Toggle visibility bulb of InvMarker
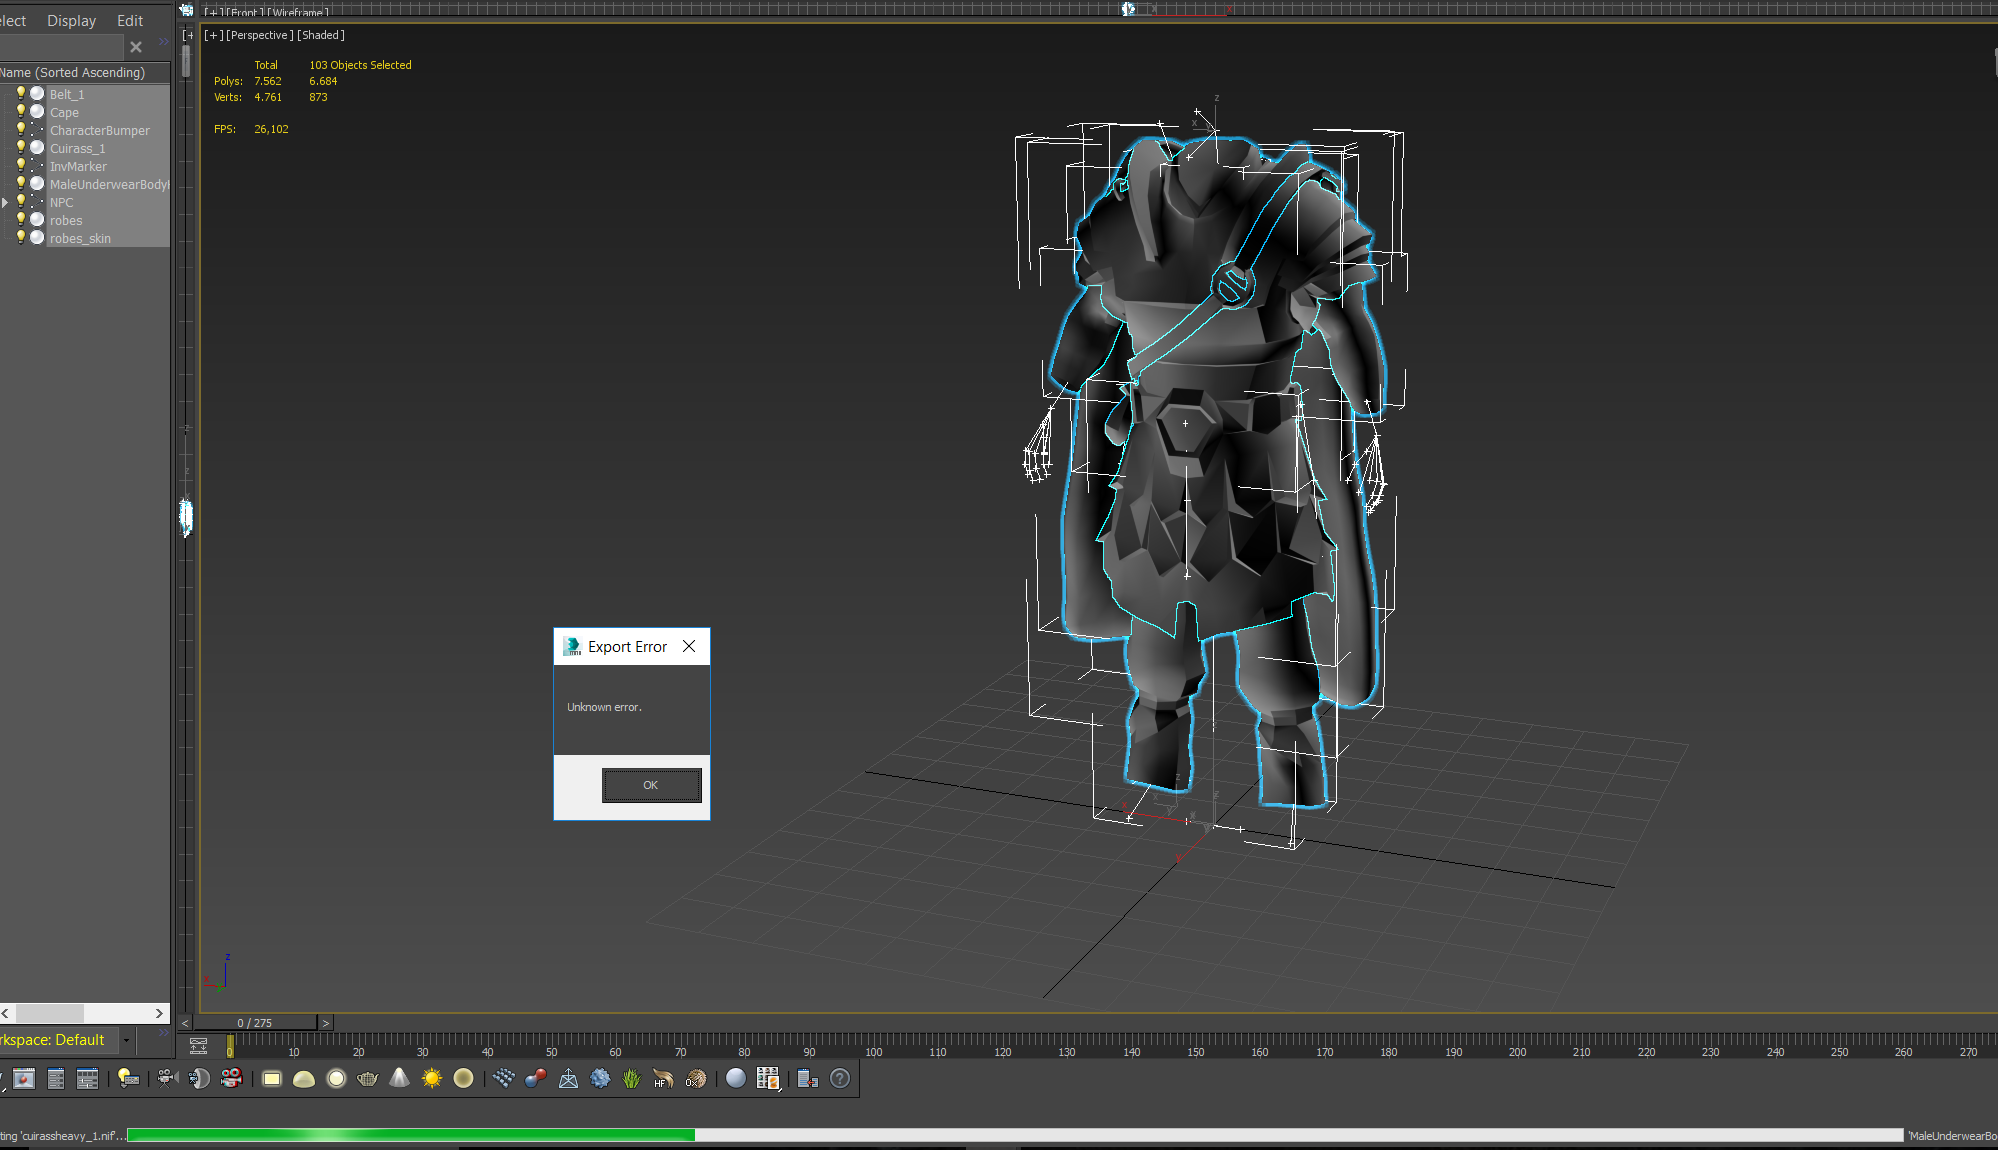The height and width of the screenshot is (1150, 1998). point(20,165)
